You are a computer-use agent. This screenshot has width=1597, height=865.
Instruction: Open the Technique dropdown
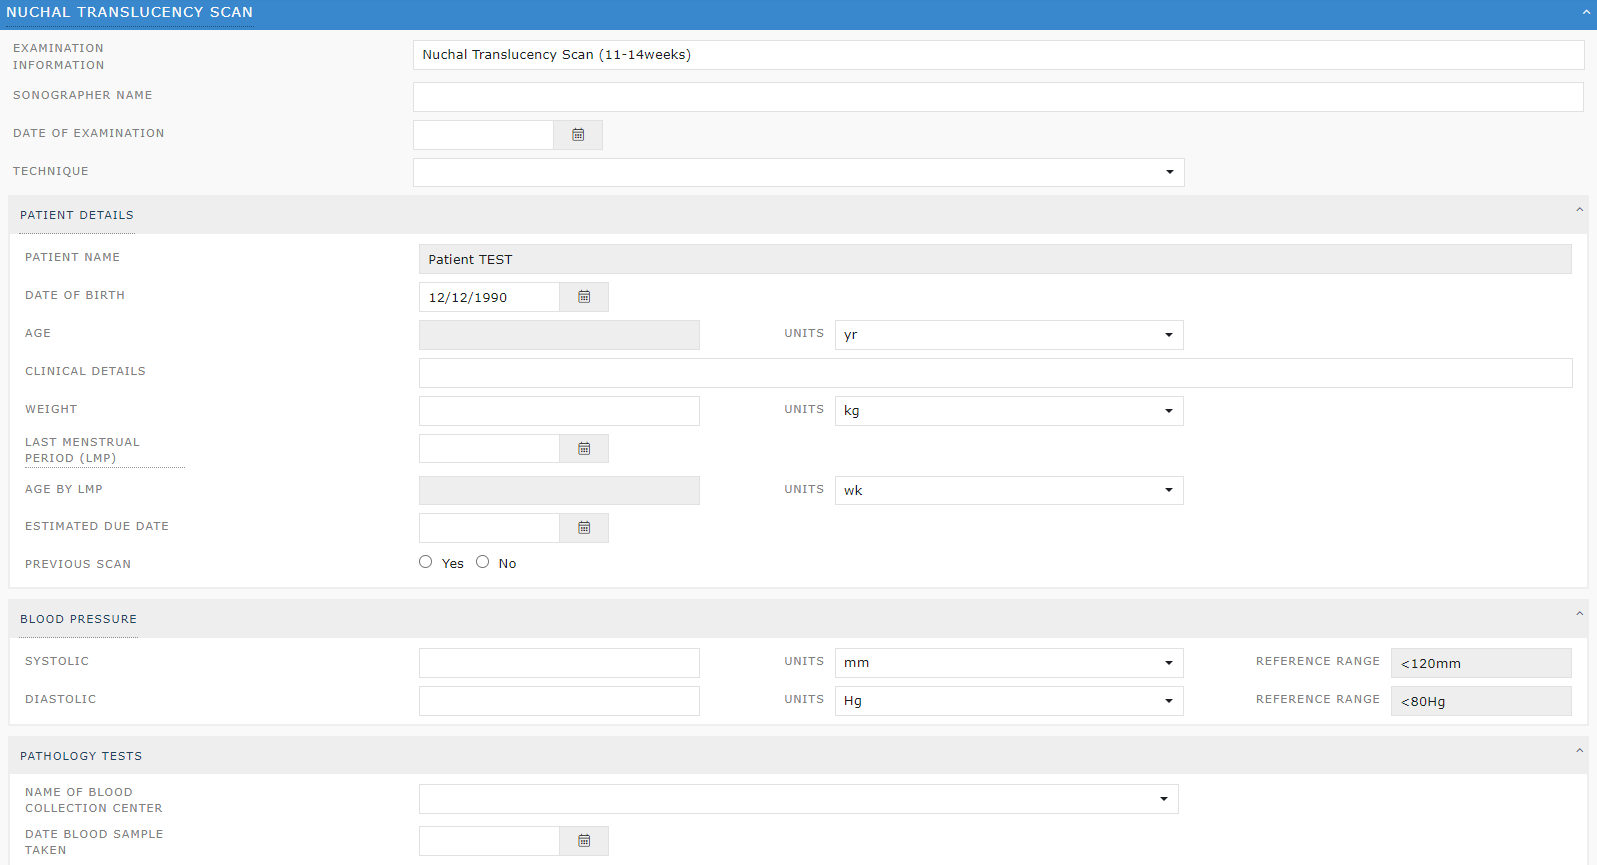click(799, 172)
